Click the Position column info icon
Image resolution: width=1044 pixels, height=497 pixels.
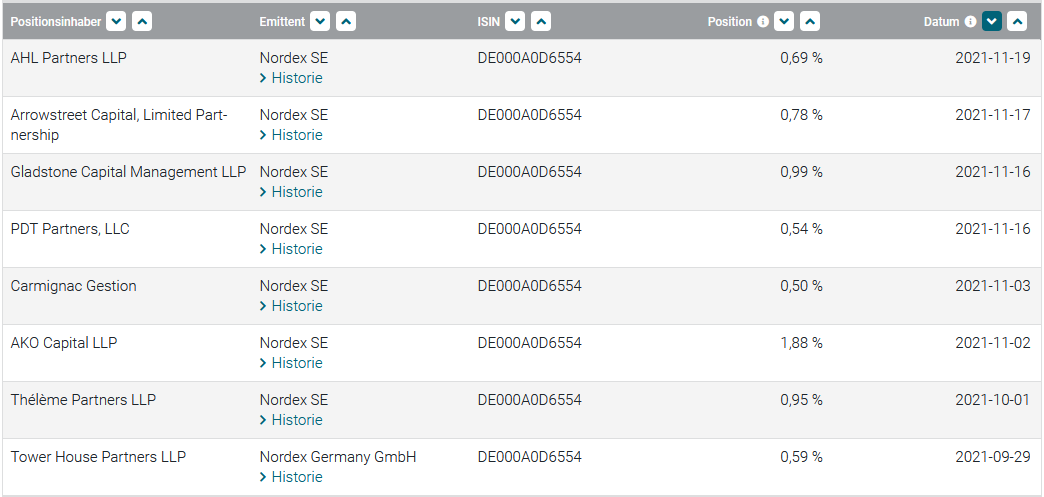[x=763, y=21]
